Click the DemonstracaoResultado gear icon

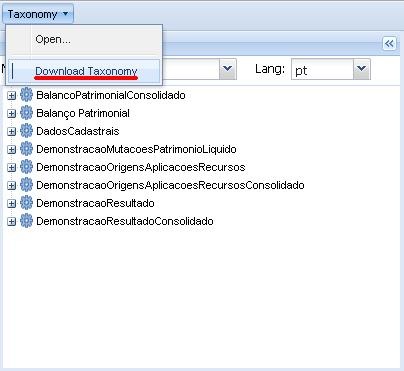coord(26,203)
